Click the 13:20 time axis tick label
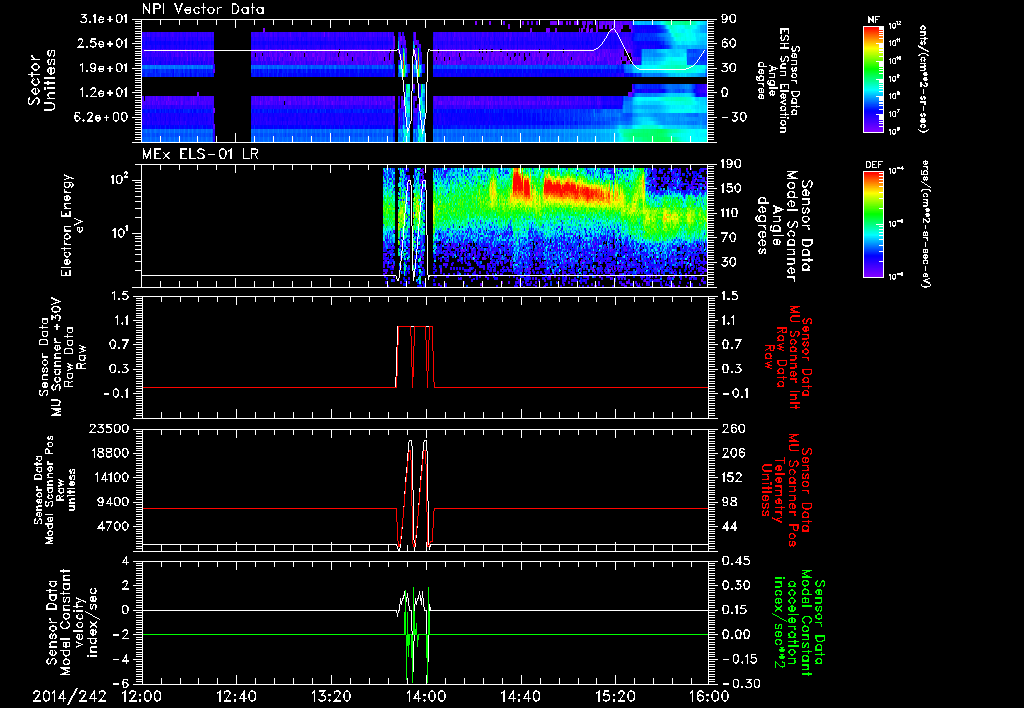This screenshot has height=708, width=1024. [x=331, y=696]
